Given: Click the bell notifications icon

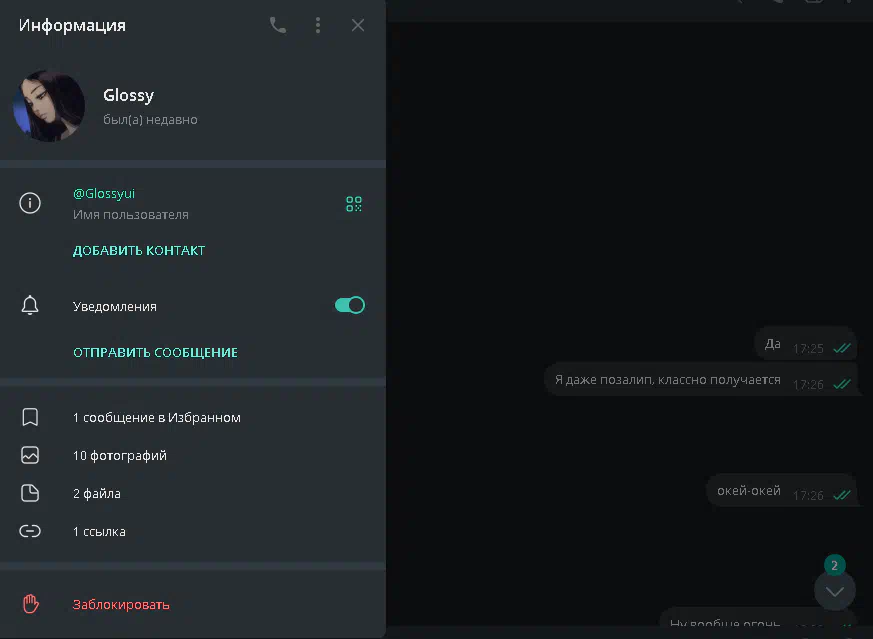Looking at the screenshot, I should [30, 306].
